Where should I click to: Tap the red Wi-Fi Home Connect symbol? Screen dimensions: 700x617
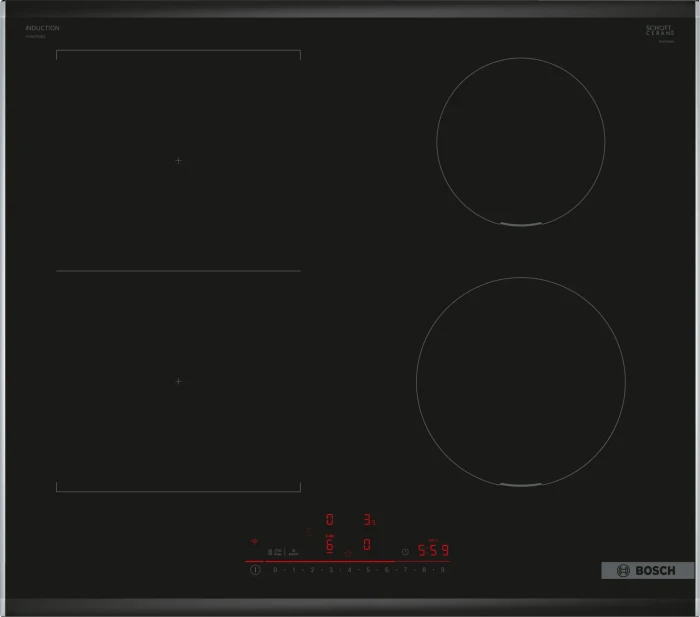[254, 542]
